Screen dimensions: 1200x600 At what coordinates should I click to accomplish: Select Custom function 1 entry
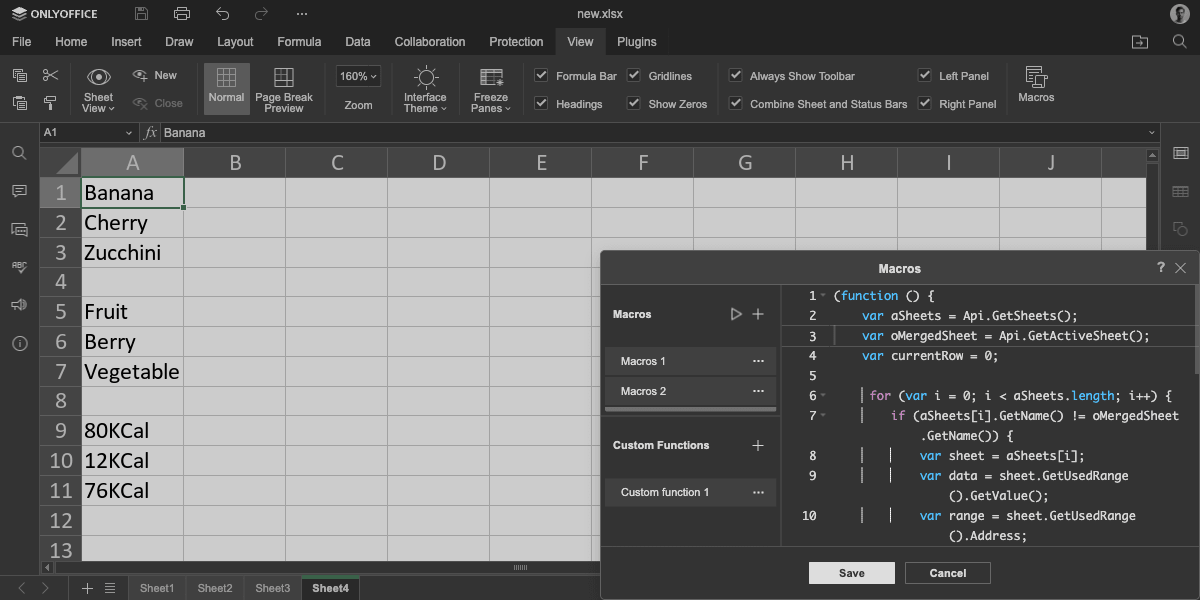coord(690,492)
